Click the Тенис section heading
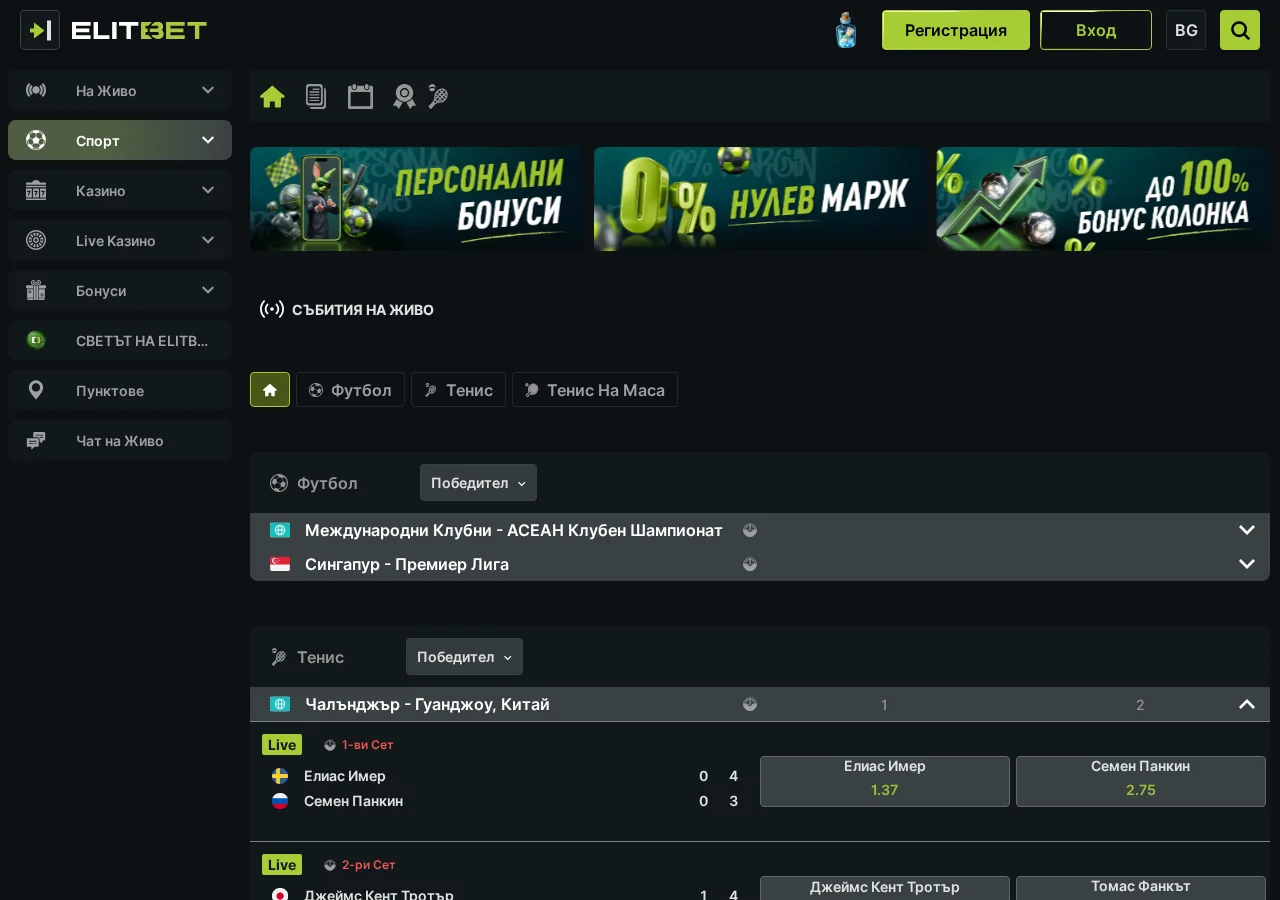The width and height of the screenshot is (1280, 900). [320, 657]
